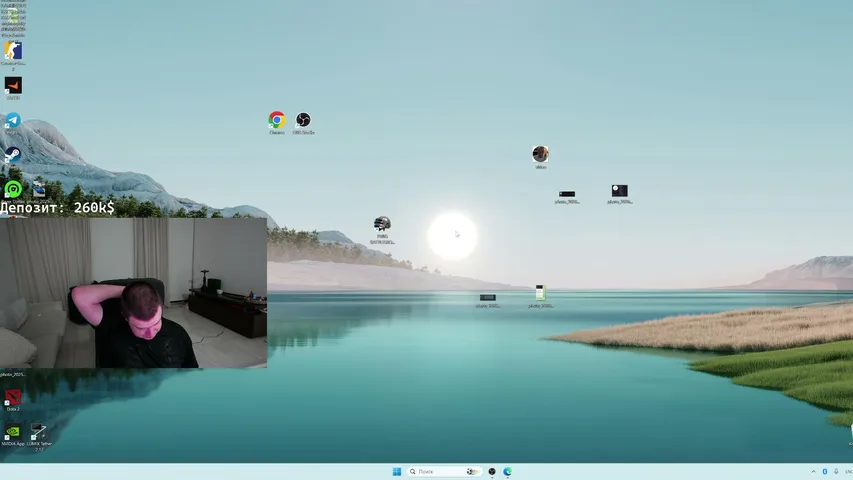
Task: Select the green-white document photo file
Action: coord(540,293)
